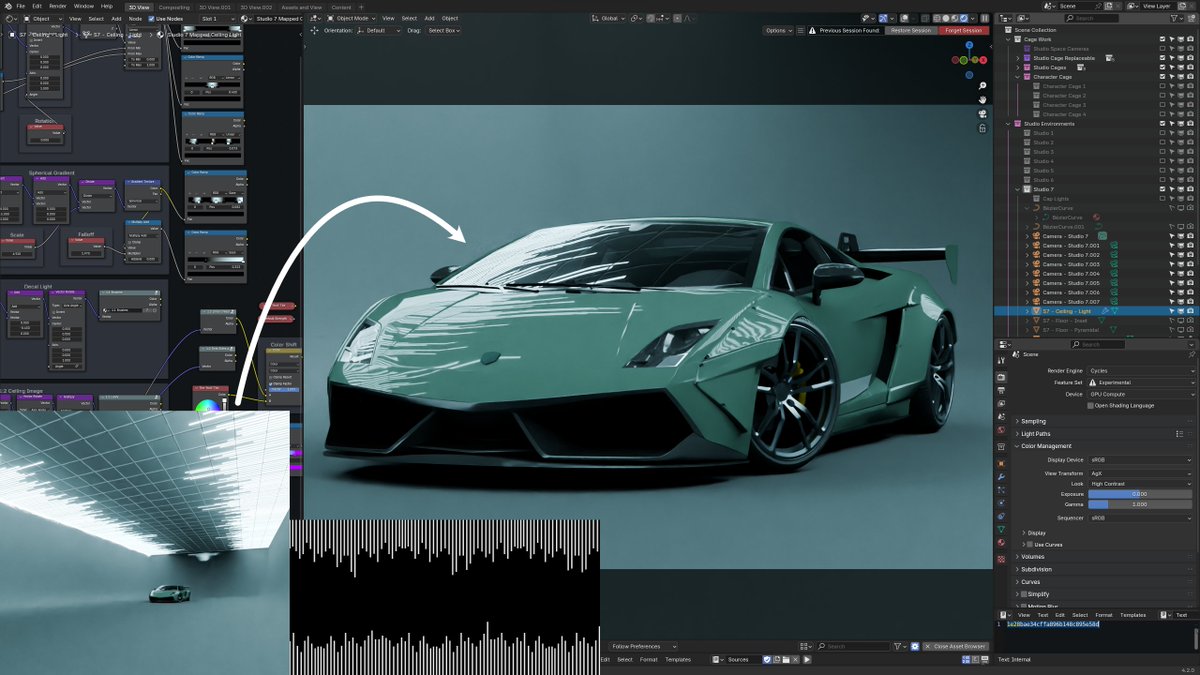Click the Restore Session button
Image resolution: width=1200 pixels, height=675 pixels.
[909, 30]
